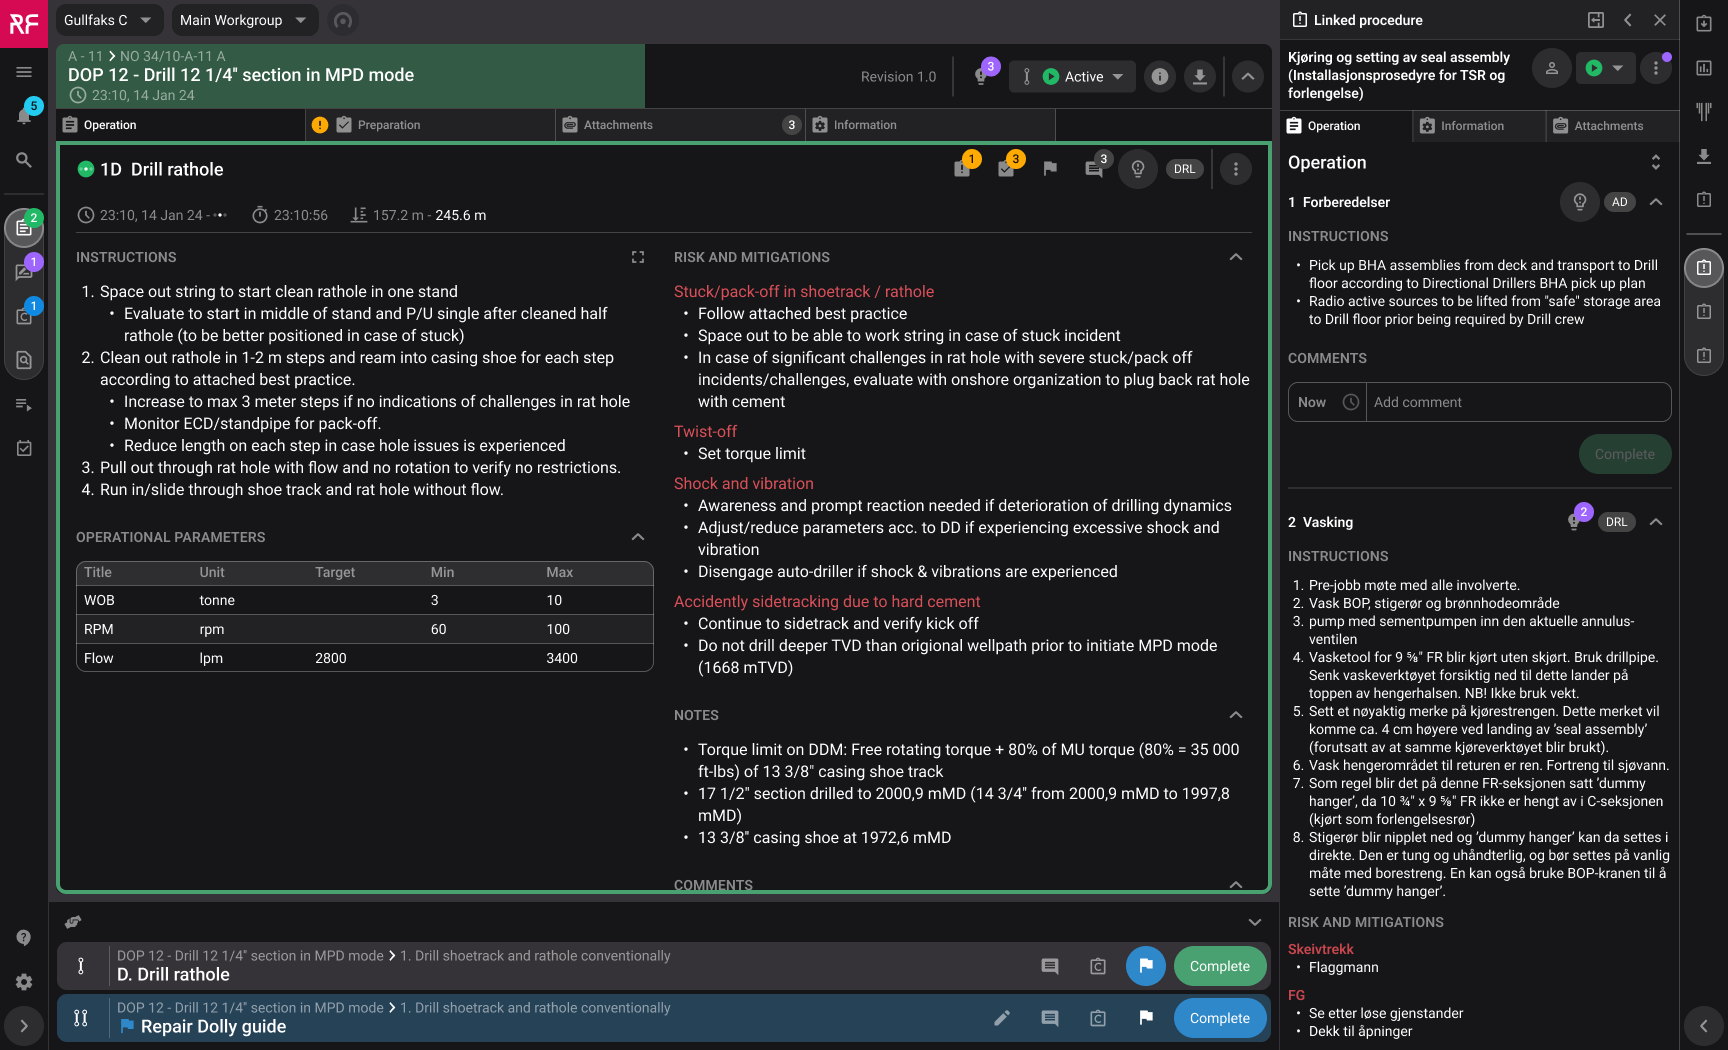Toggle the blue flag on D. Drill rathole
The width and height of the screenshot is (1728, 1050).
coord(1146,966)
